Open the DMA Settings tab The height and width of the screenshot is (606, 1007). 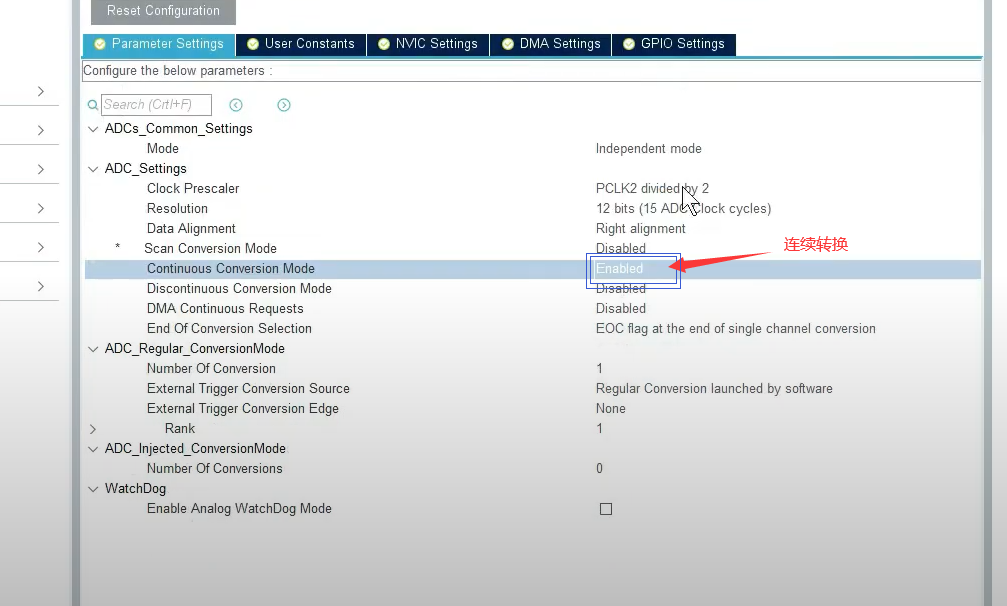click(550, 44)
